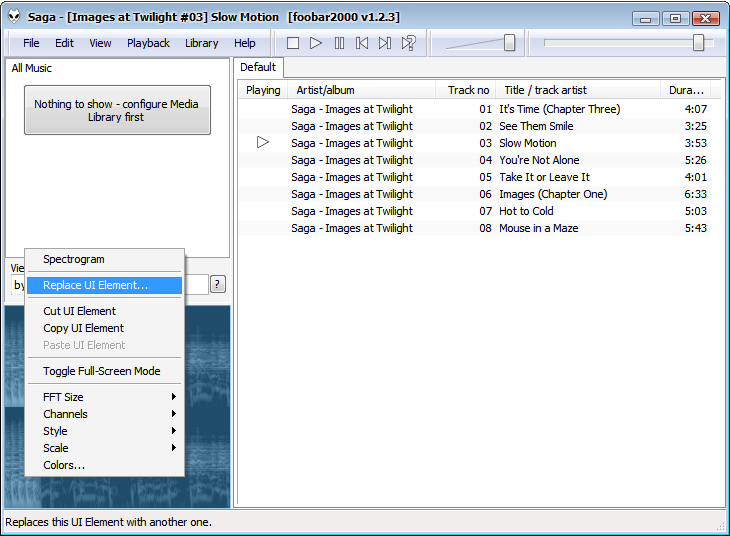Select Copy UI Element
The image size is (730, 536).
pyautogui.click(x=104, y=328)
